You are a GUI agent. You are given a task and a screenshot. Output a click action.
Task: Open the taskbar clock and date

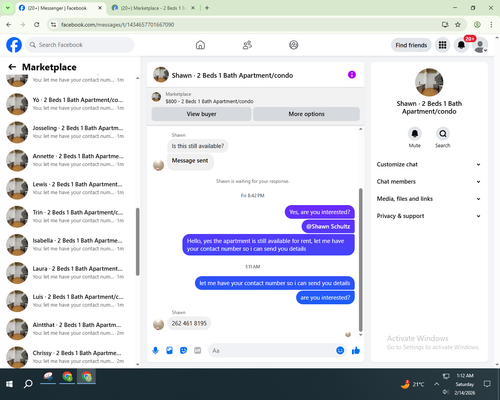click(465, 384)
